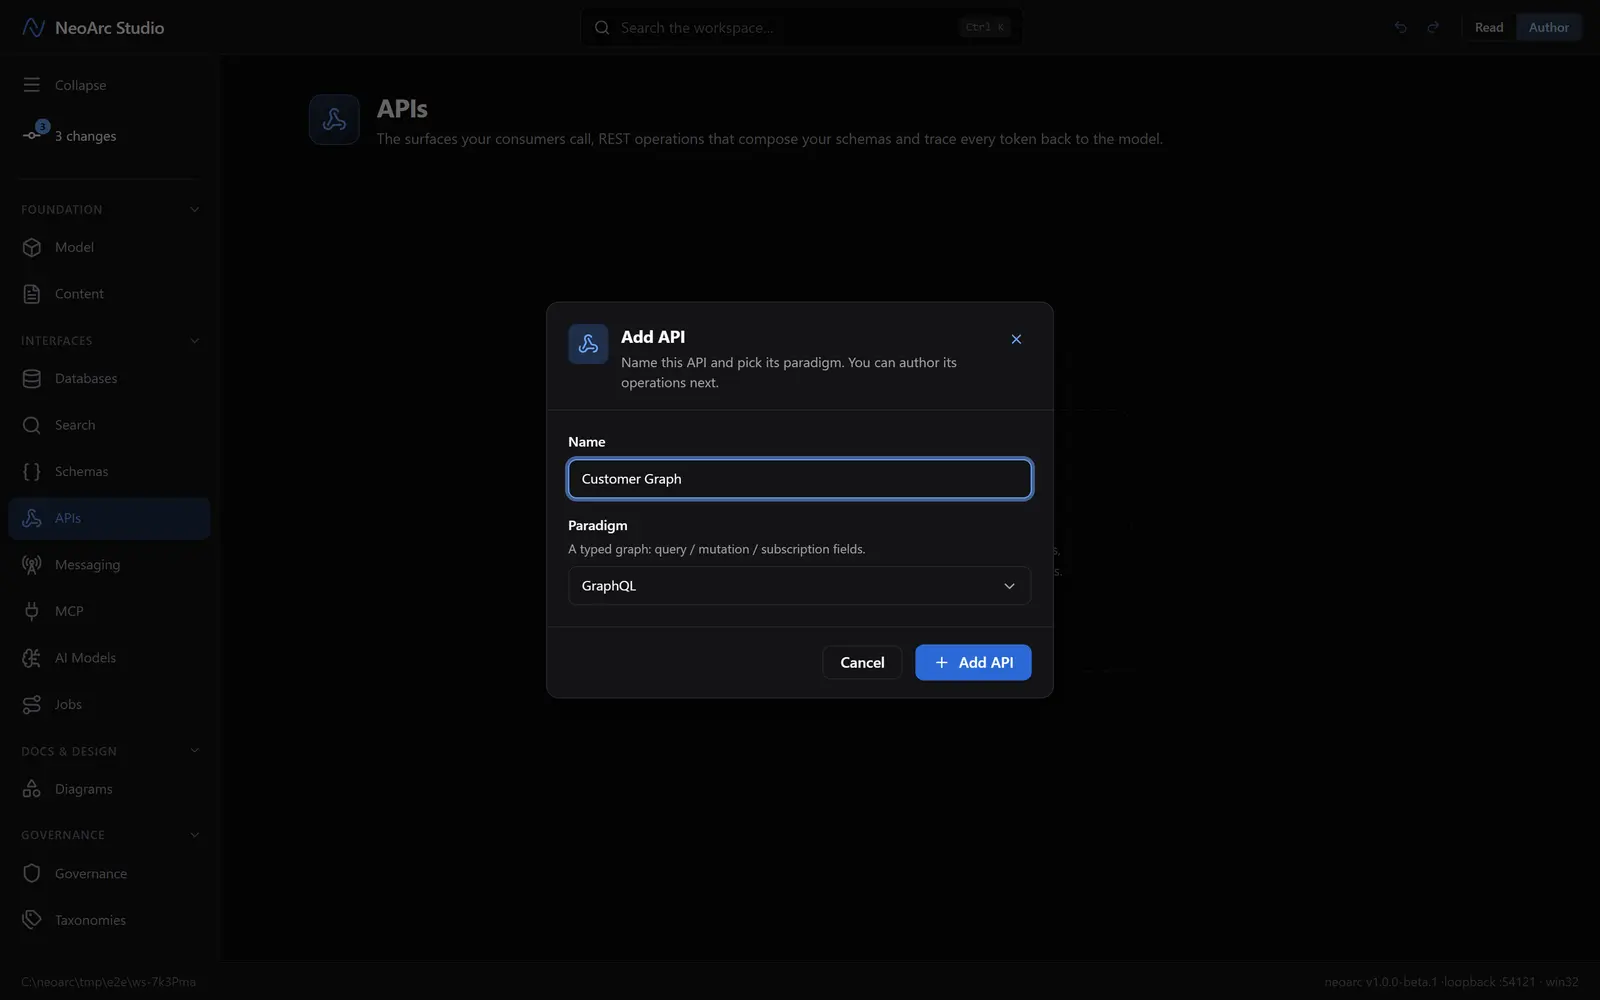
Task: Click the Add API dialog header icon
Action: tap(588, 344)
